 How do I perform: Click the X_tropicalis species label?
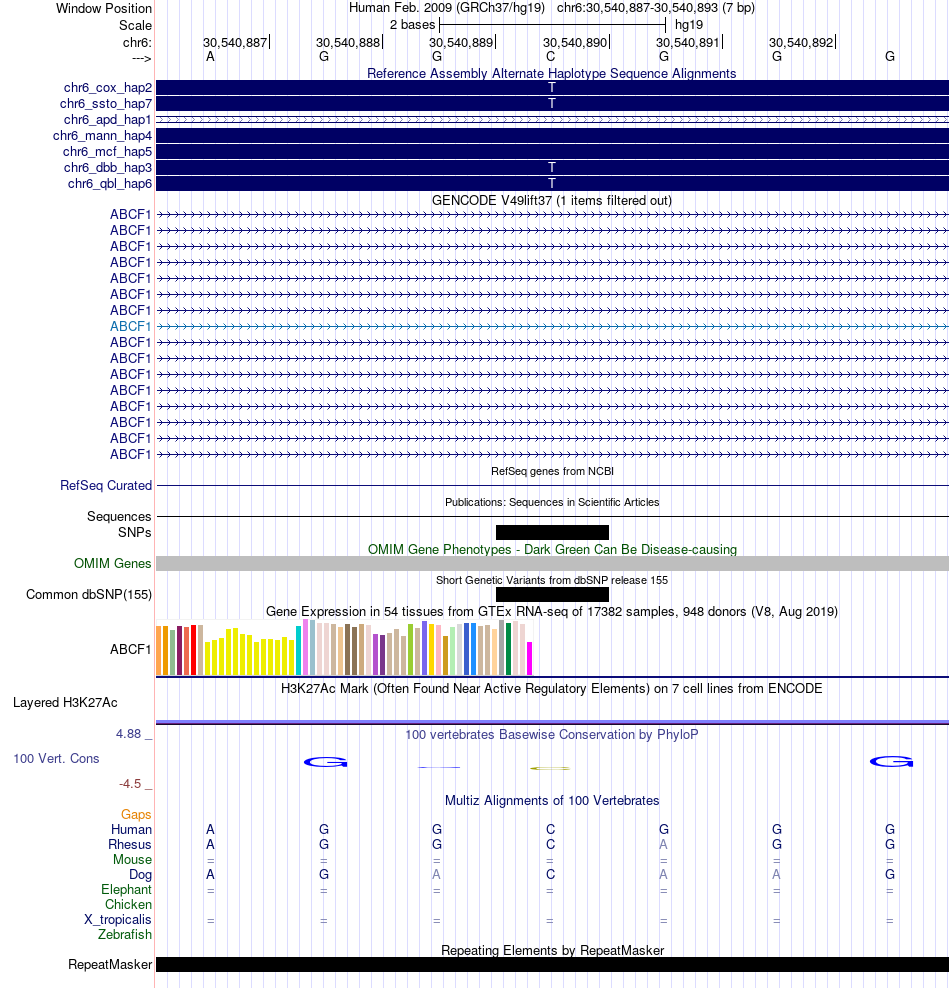pos(118,920)
